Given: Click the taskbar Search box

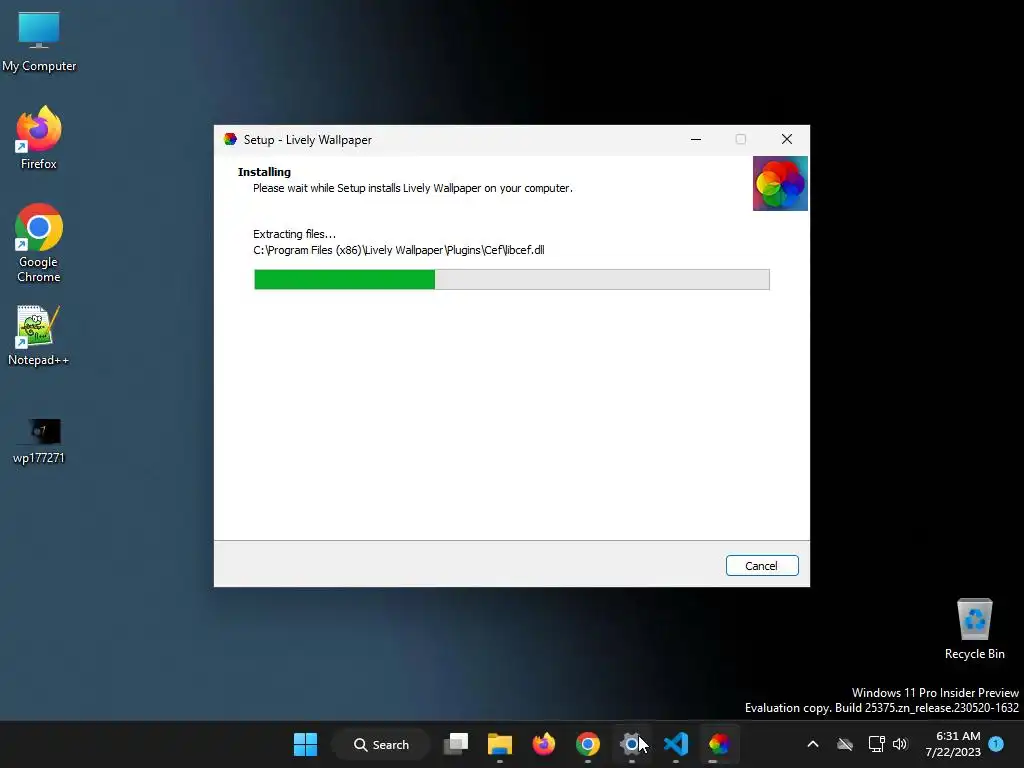Looking at the screenshot, I should click(381, 744).
